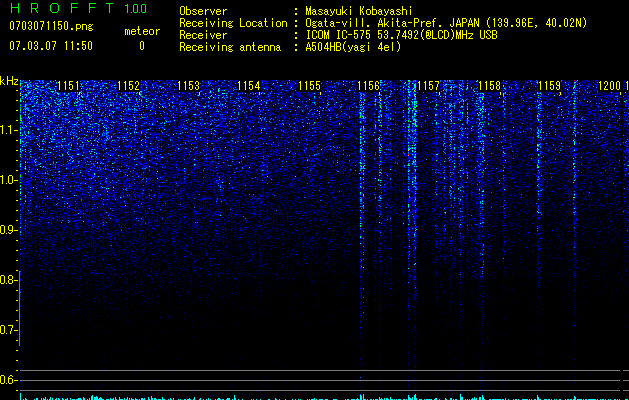
Task: Click the 0.6 kHz axis label
Action: pyautogui.click(x=7, y=380)
